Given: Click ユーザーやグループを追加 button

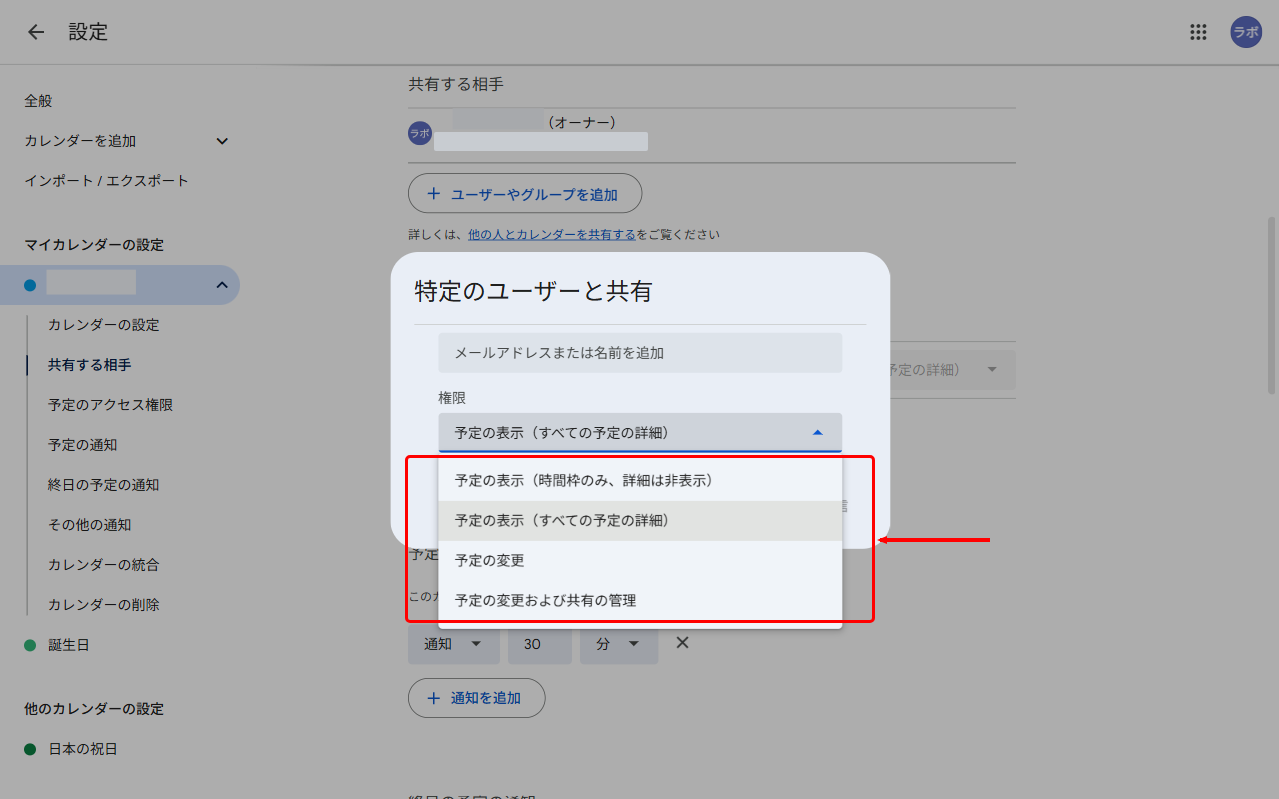Looking at the screenshot, I should 525,194.
